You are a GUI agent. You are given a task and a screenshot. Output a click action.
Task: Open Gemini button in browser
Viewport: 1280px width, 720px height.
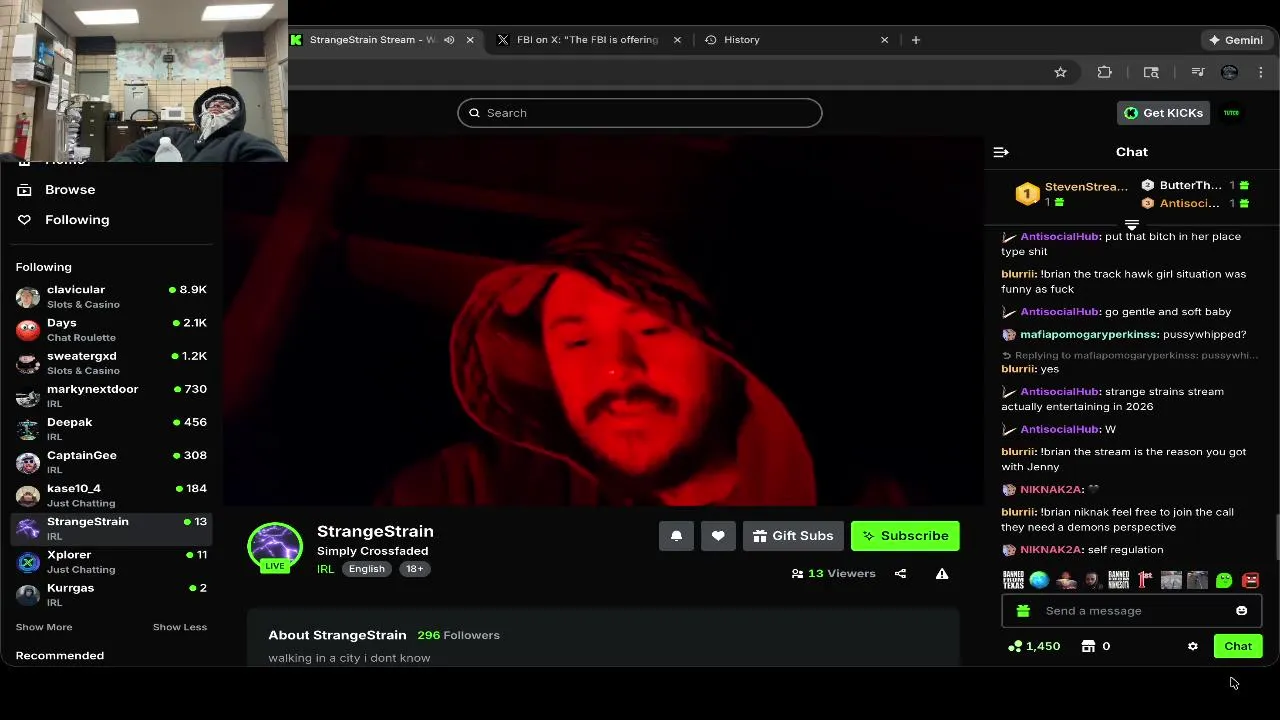coord(1235,40)
